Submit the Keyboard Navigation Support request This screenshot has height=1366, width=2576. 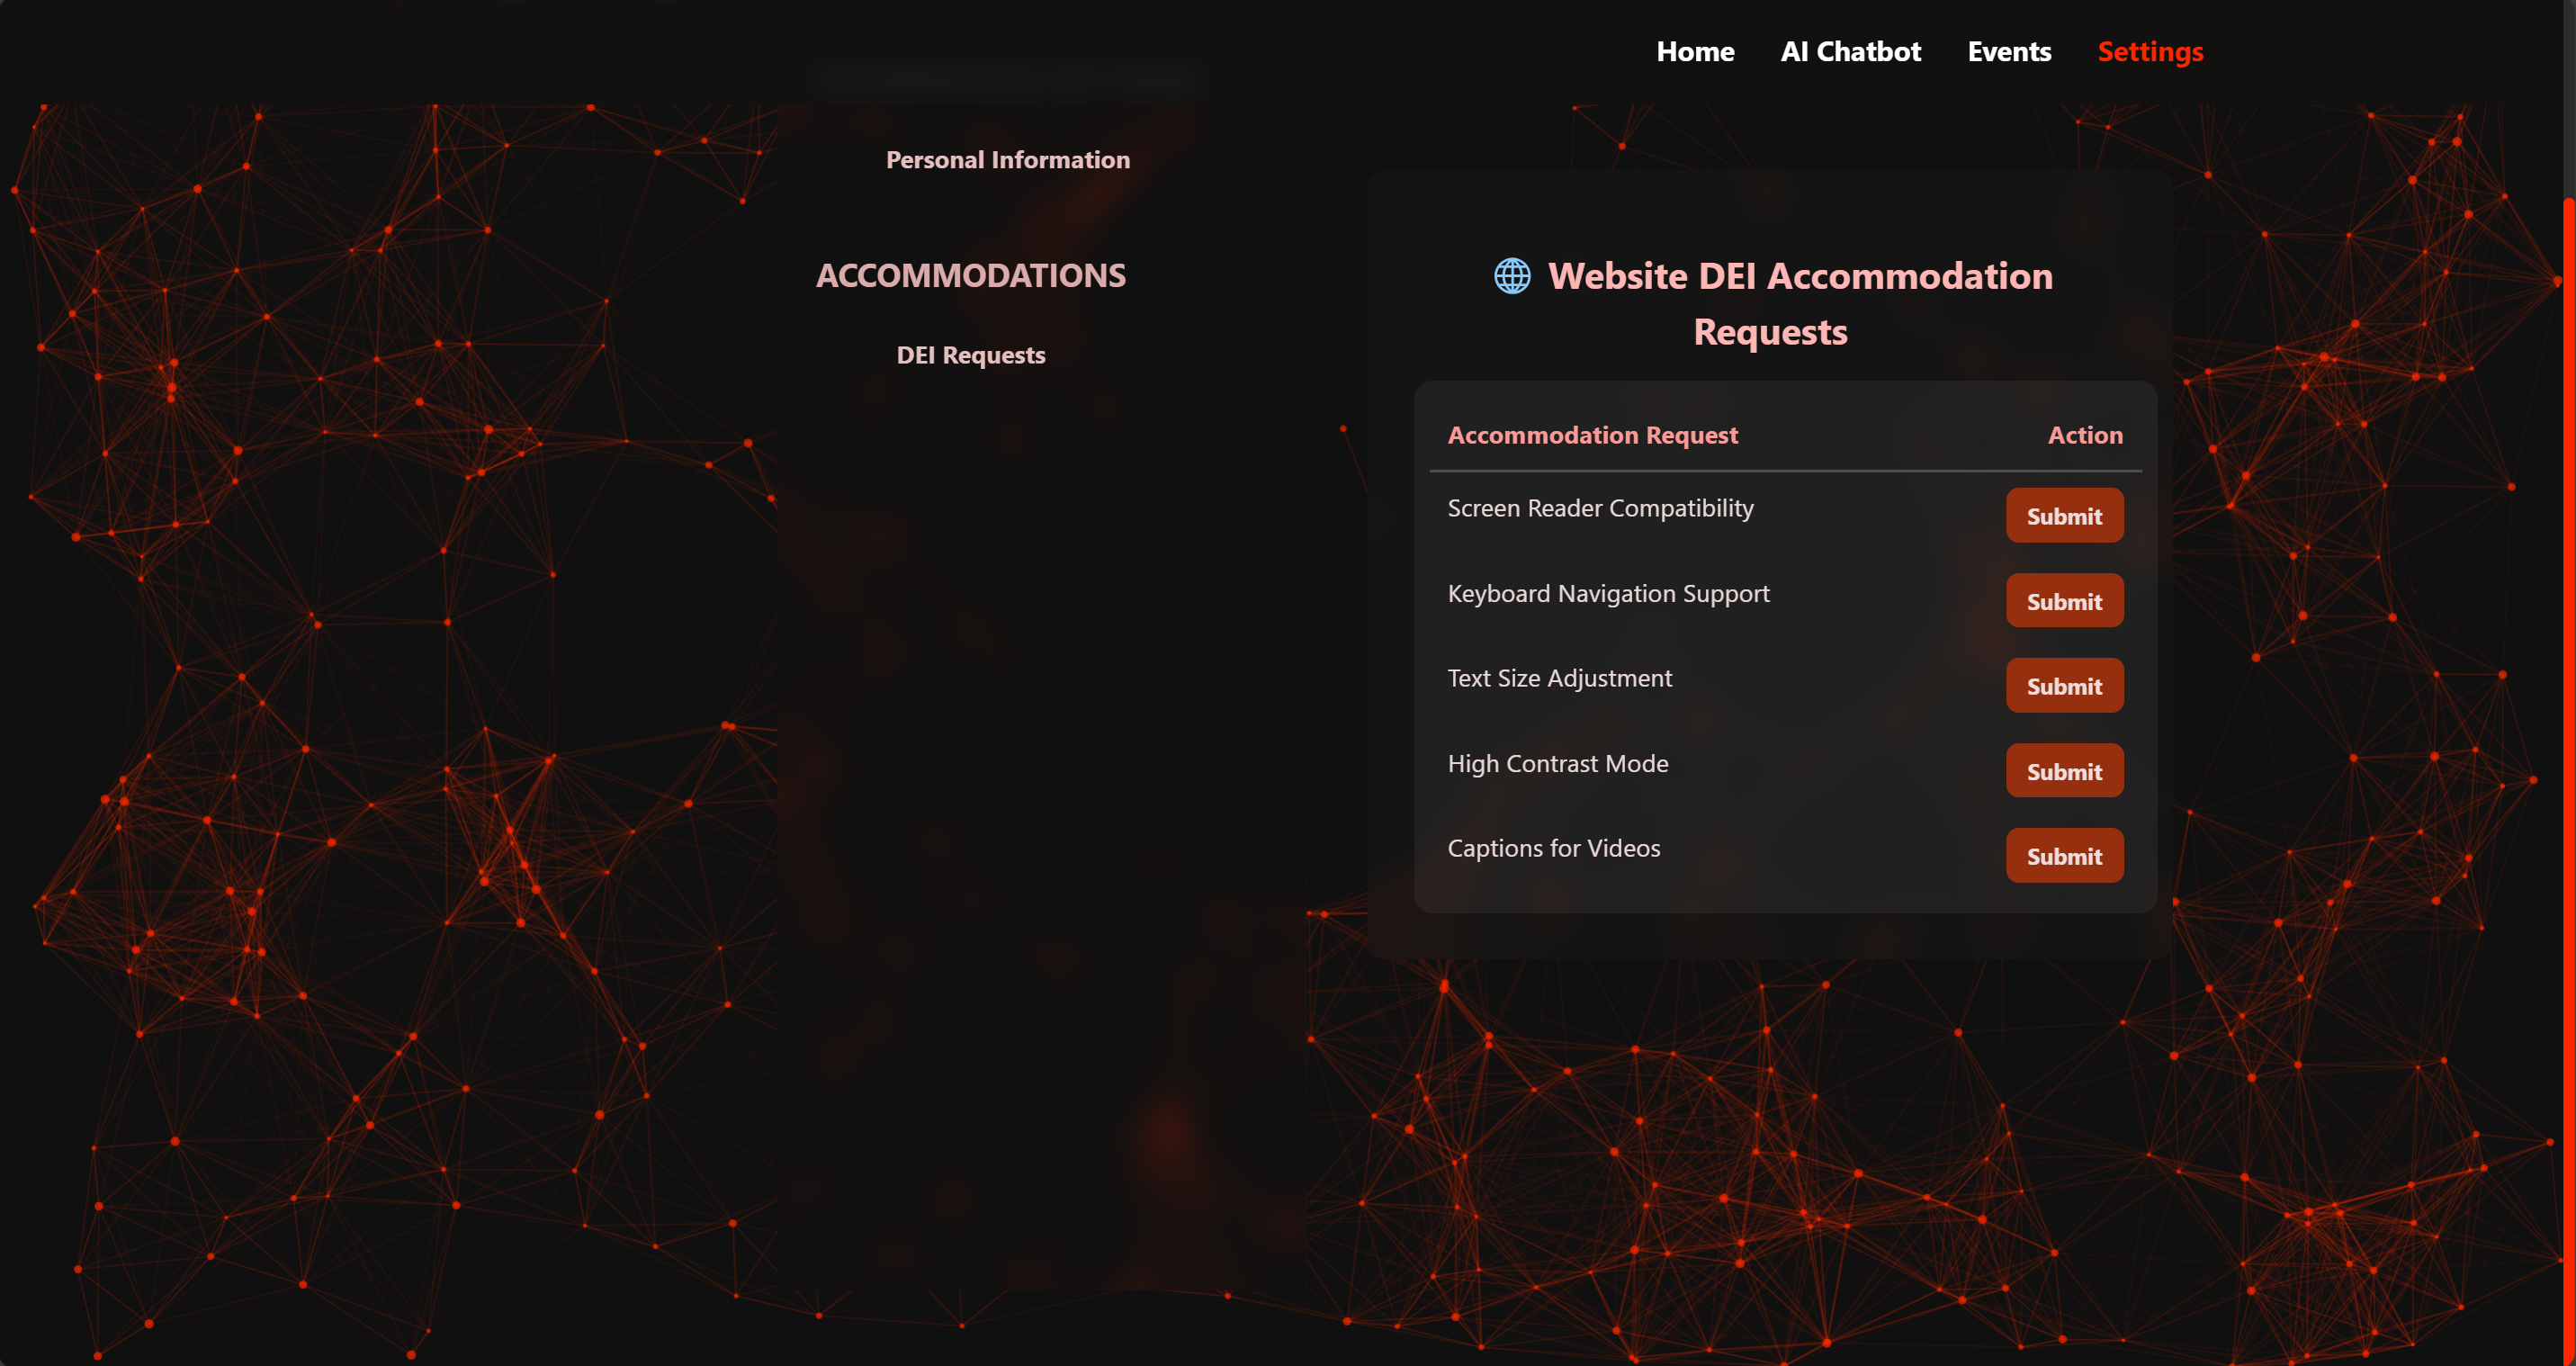(x=2064, y=601)
